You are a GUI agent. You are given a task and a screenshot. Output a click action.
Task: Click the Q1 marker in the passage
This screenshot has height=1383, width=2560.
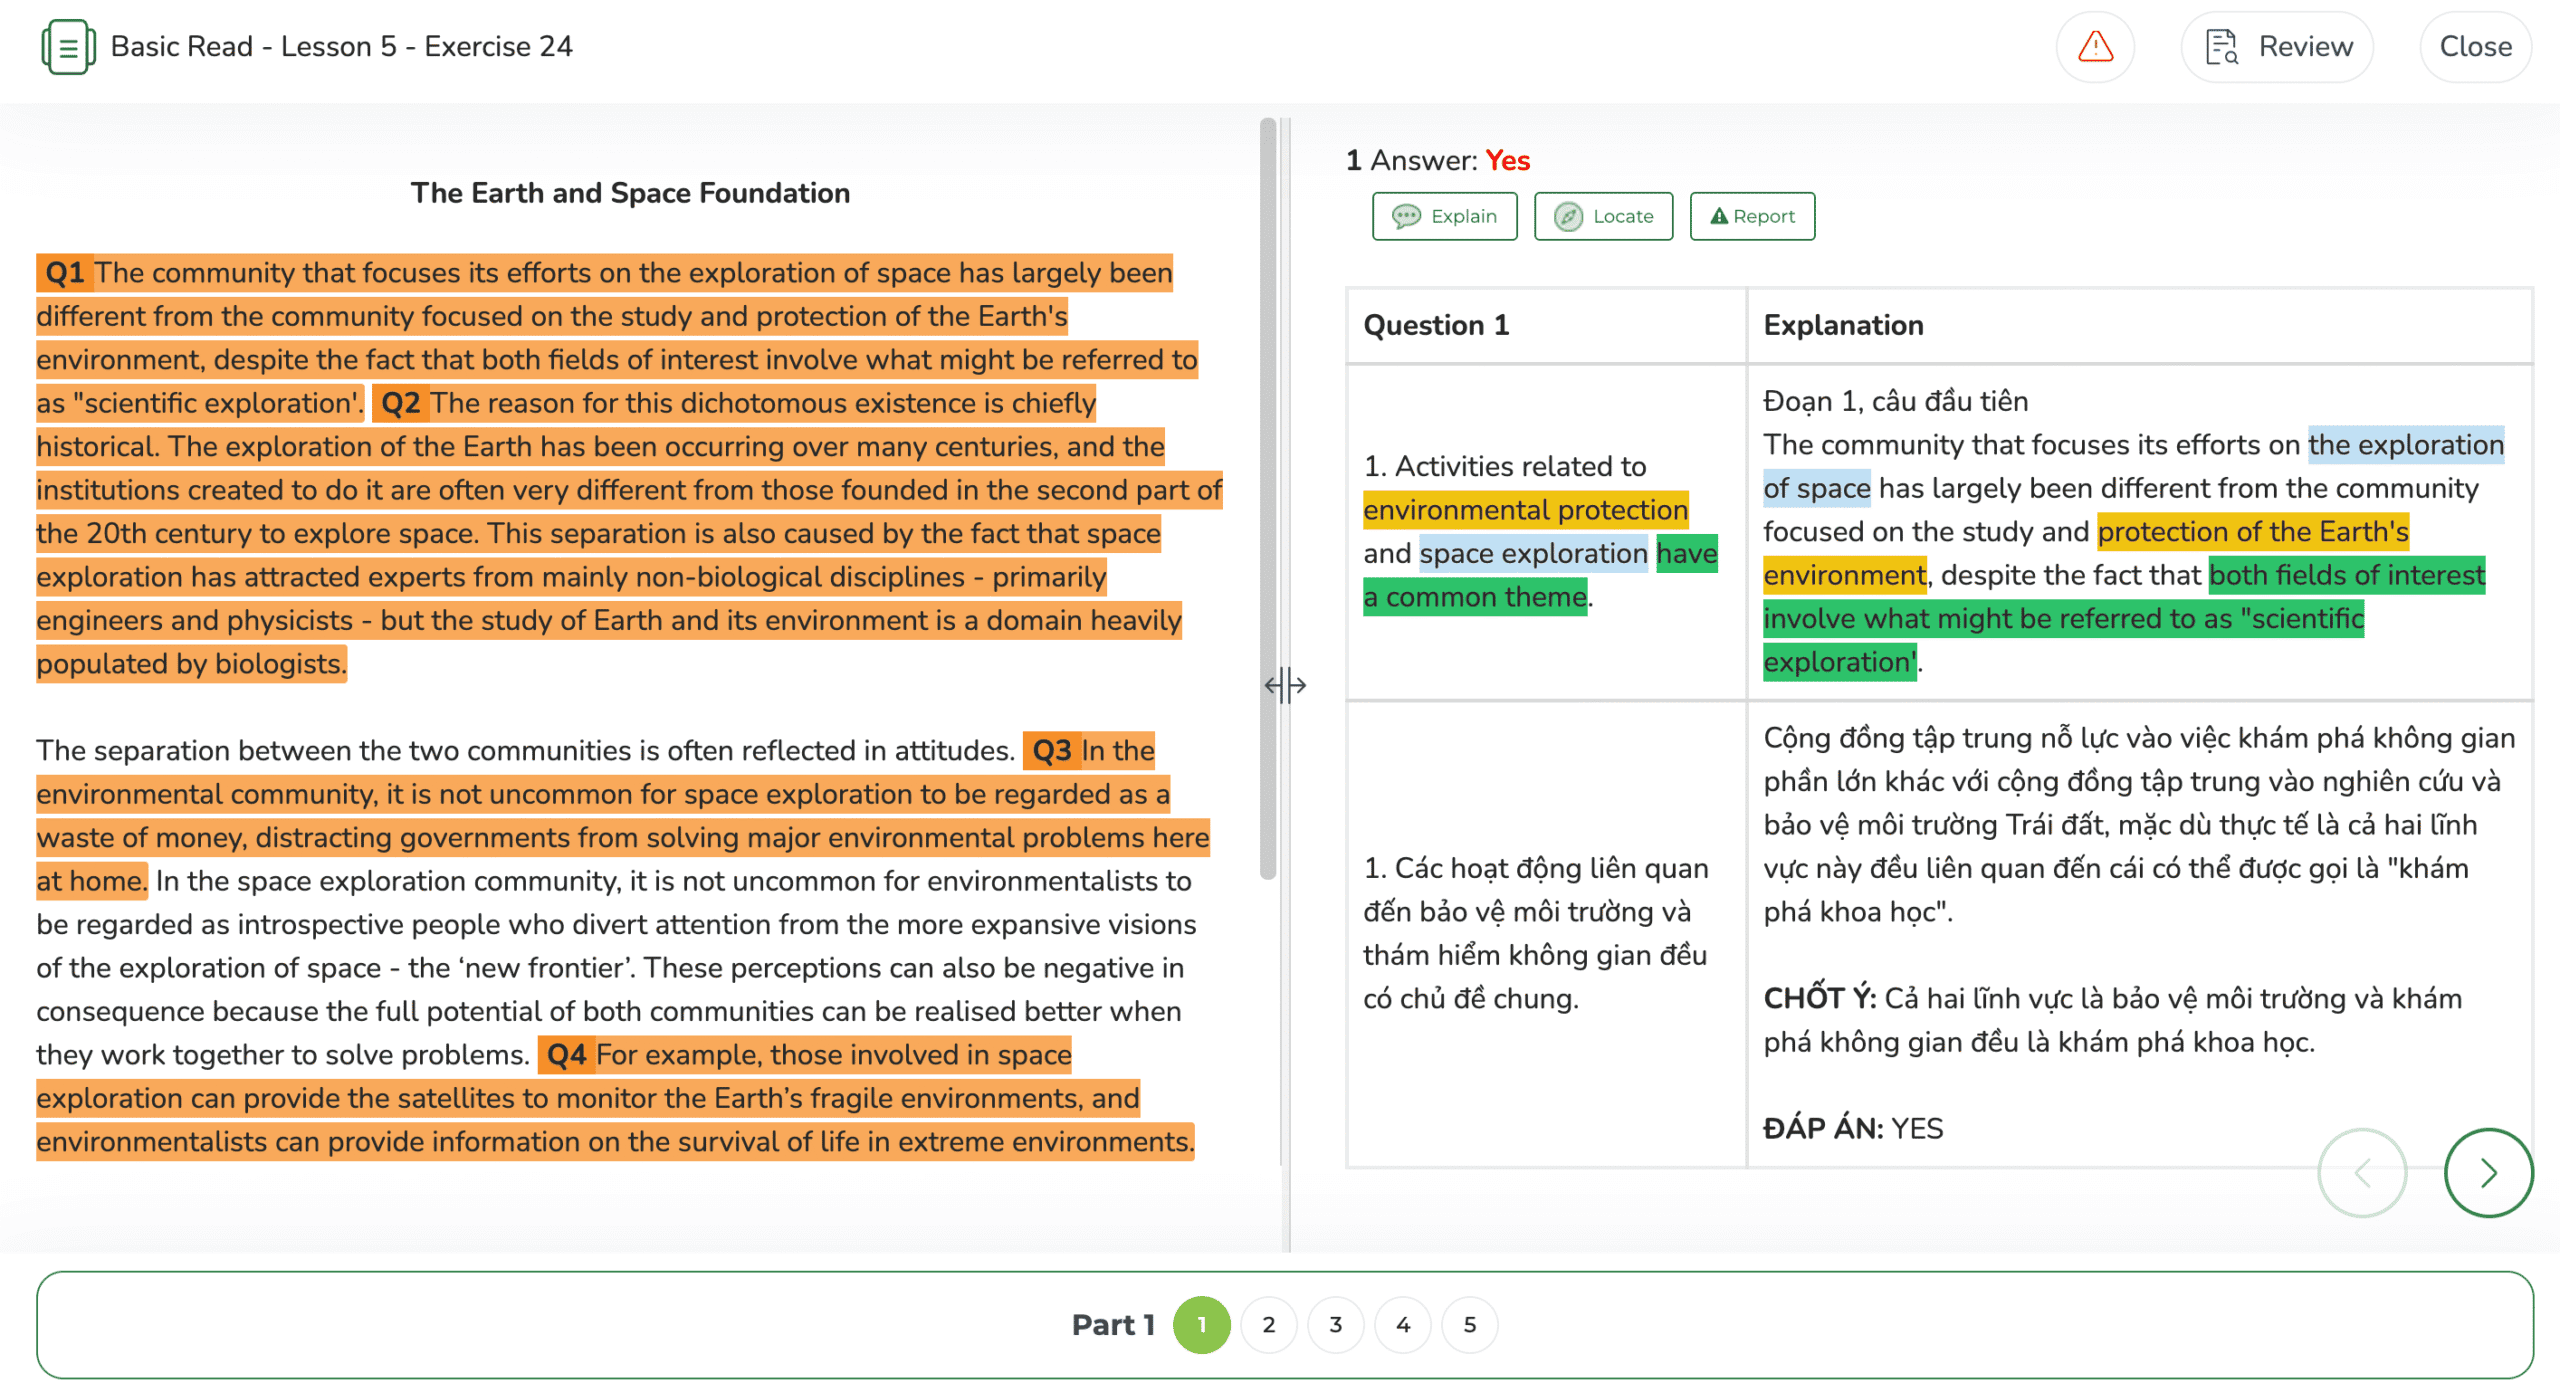pyautogui.click(x=65, y=272)
